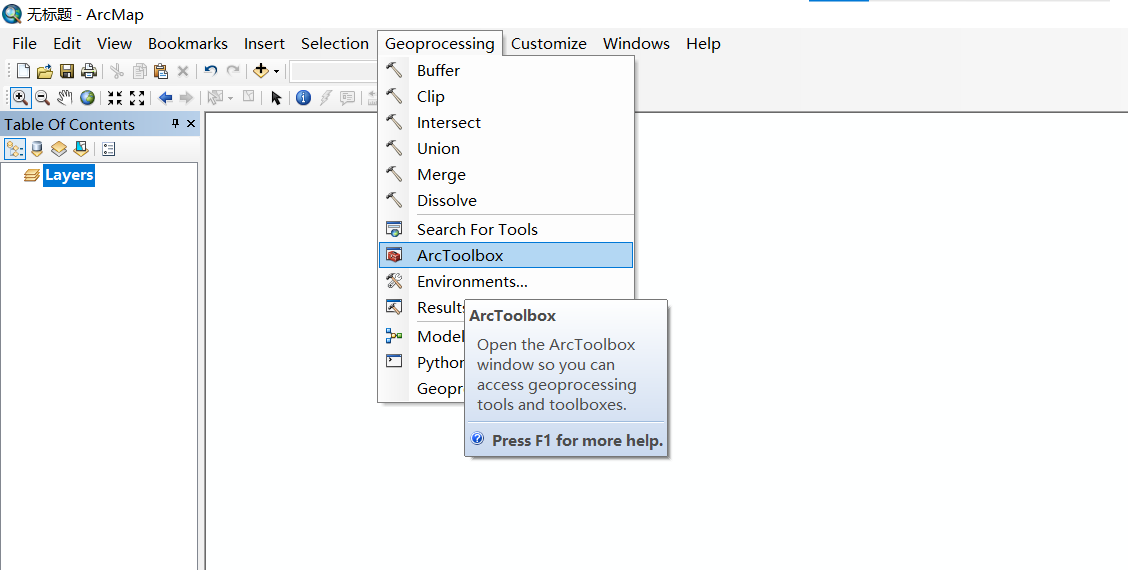Image resolution: width=1128 pixels, height=570 pixels.
Task: Open the Add Data dropdown arrow
Action: coord(276,71)
